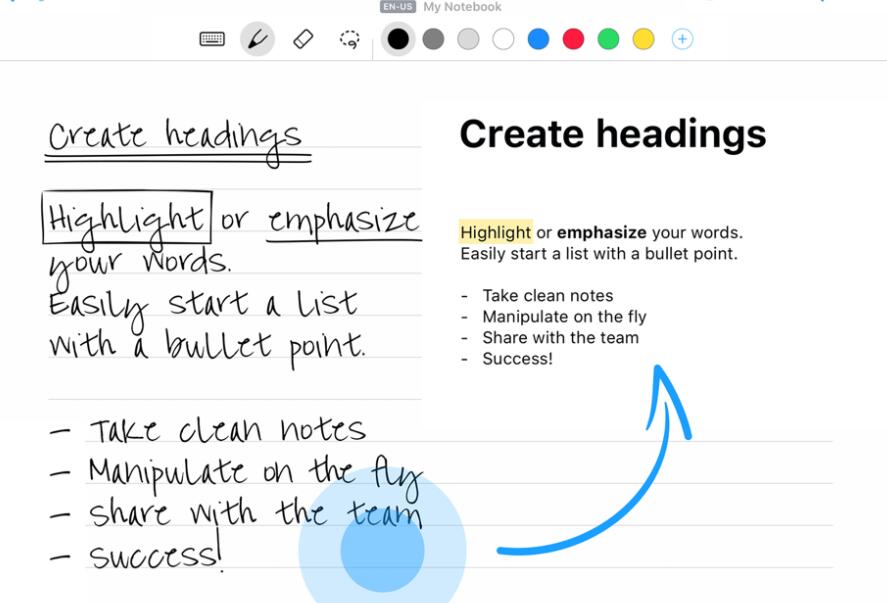
Task: Choose the dark gray ink color
Action: pyautogui.click(x=433, y=39)
